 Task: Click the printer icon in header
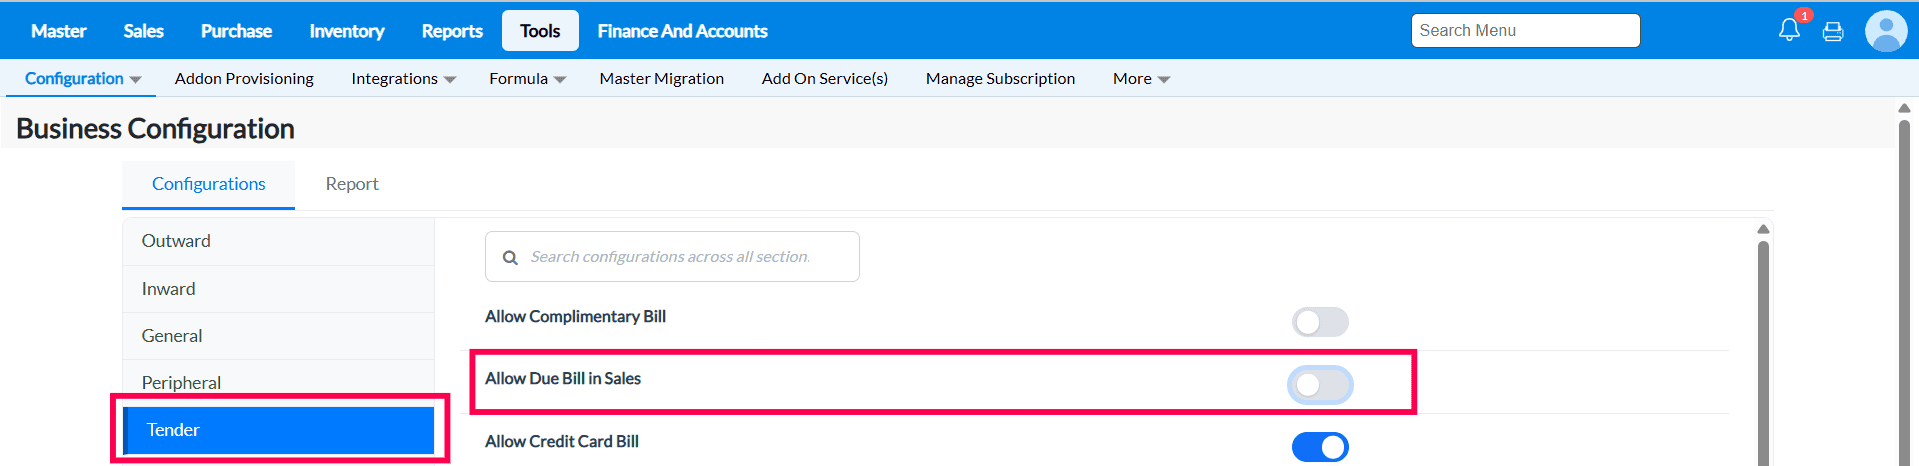click(x=1833, y=32)
